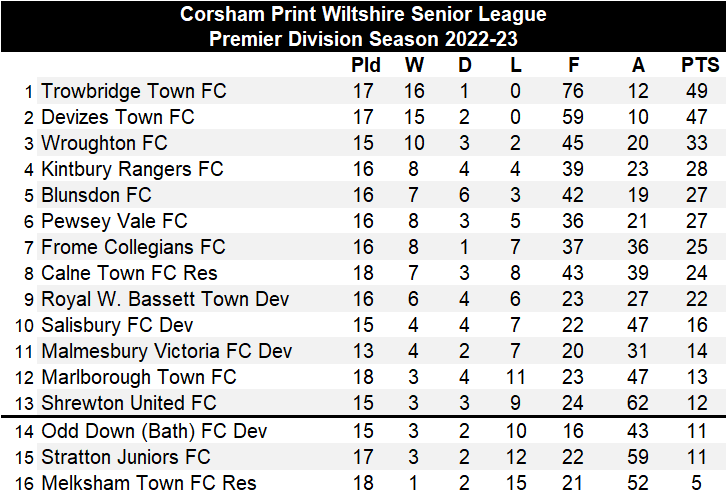726x496 pixels.
Task: Click the Pld column header
Action: [x=366, y=65]
